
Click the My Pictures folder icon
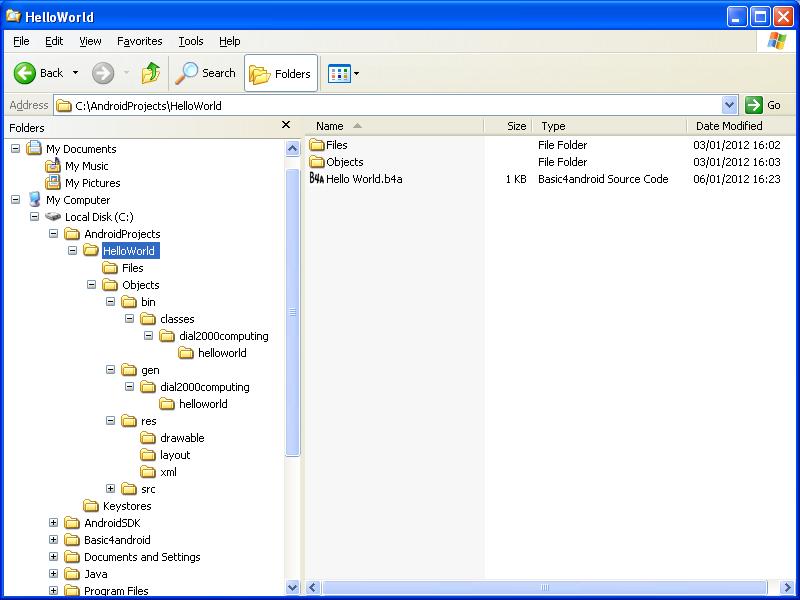point(53,183)
